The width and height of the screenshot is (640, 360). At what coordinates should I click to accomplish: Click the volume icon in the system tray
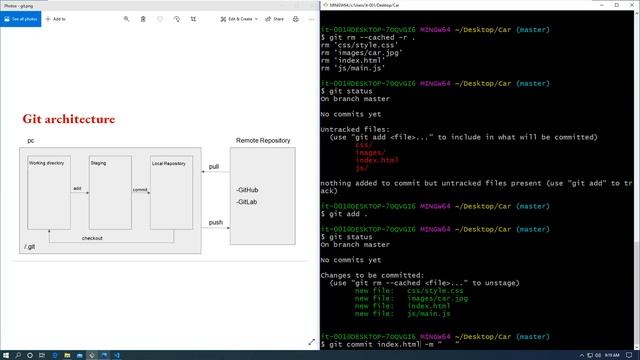coord(598,356)
